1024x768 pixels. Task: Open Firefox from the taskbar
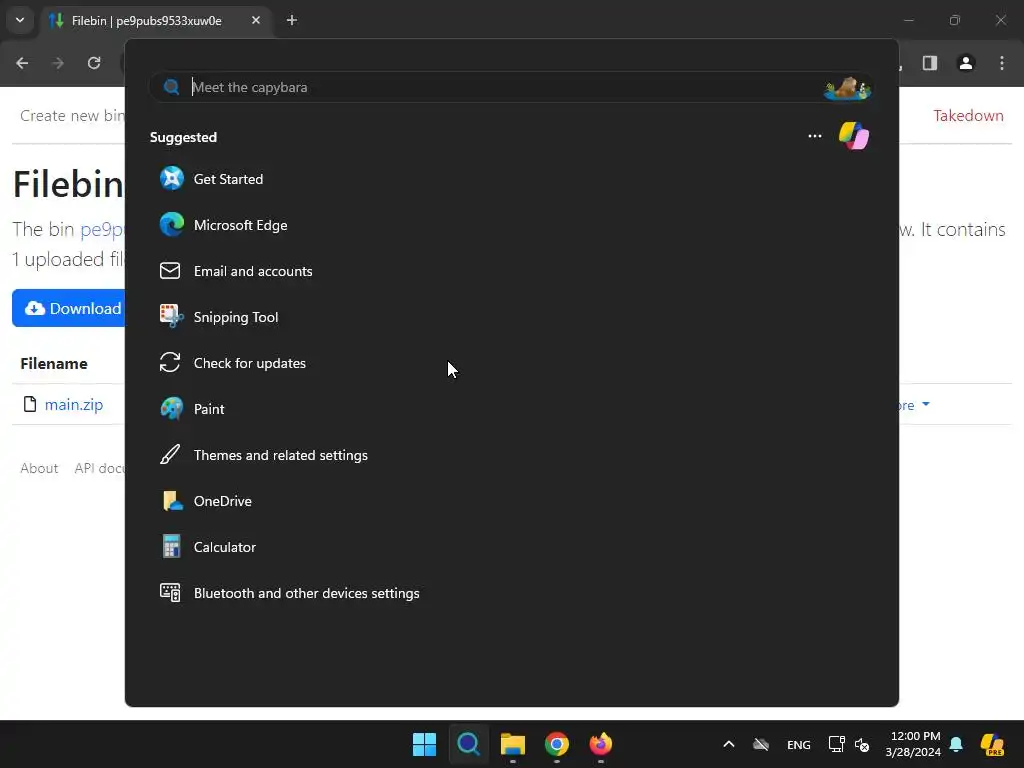[601, 744]
